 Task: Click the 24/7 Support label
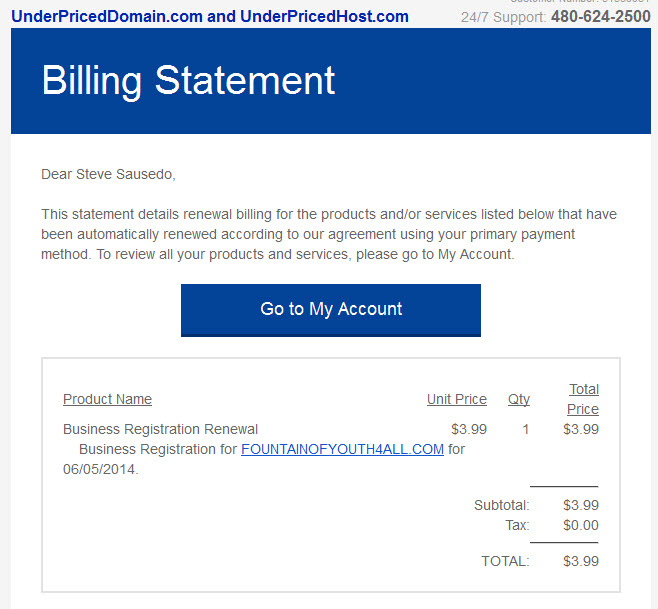point(504,17)
